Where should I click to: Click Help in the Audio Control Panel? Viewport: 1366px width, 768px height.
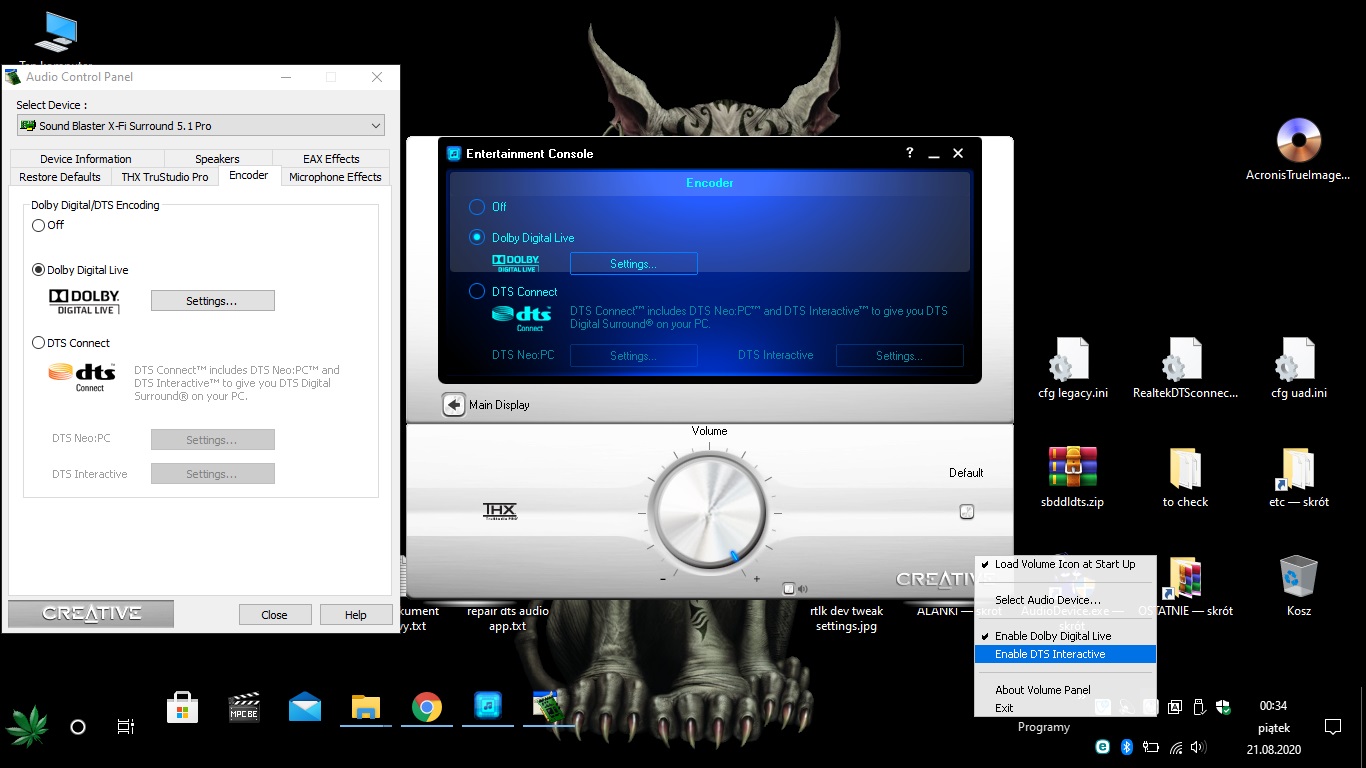click(x=355, y=615)
